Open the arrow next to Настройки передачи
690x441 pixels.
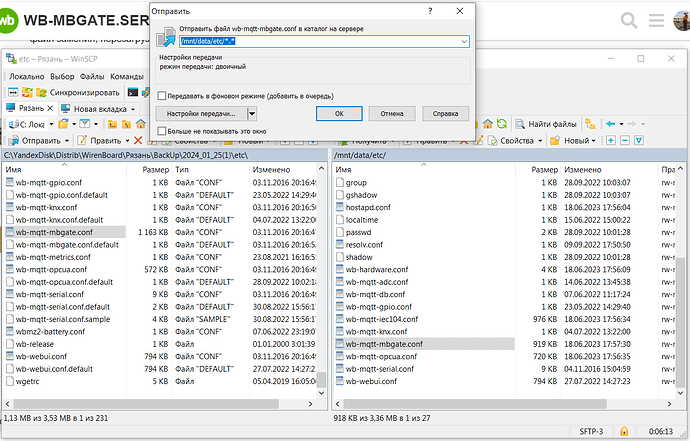tap(252, 114)
